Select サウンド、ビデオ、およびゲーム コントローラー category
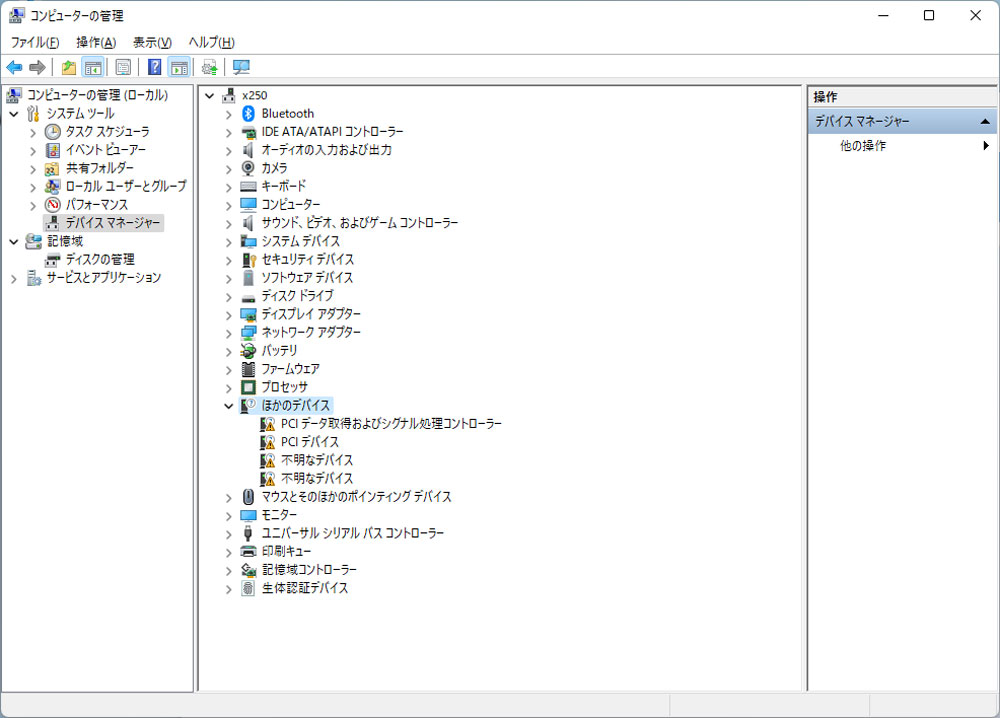Image resolution: width=1000 pixels, height=718 pixels. click(360, 223)
